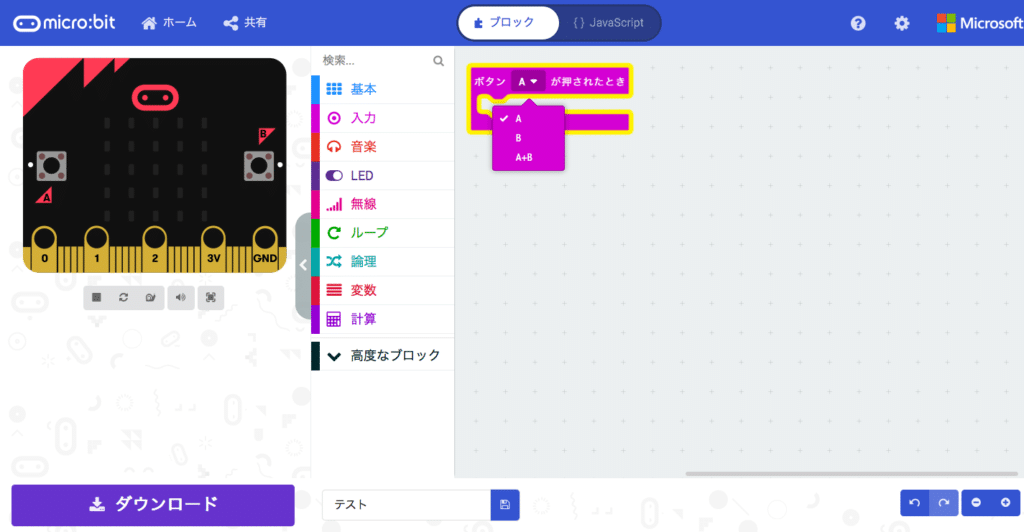Restart the micro:bit simulator
Image resolution: width=1024 pixels, height=532 pixels.
(x=123, y=298)
